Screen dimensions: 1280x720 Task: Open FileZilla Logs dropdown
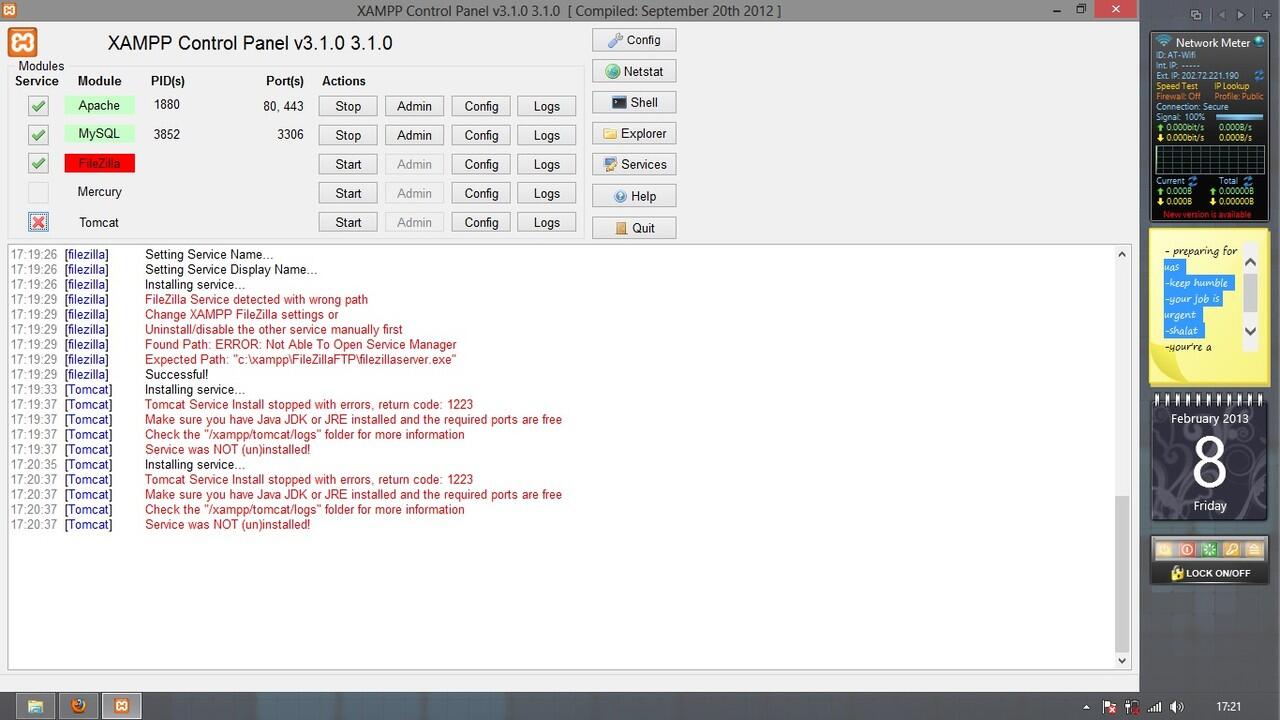tap(546, 164)
